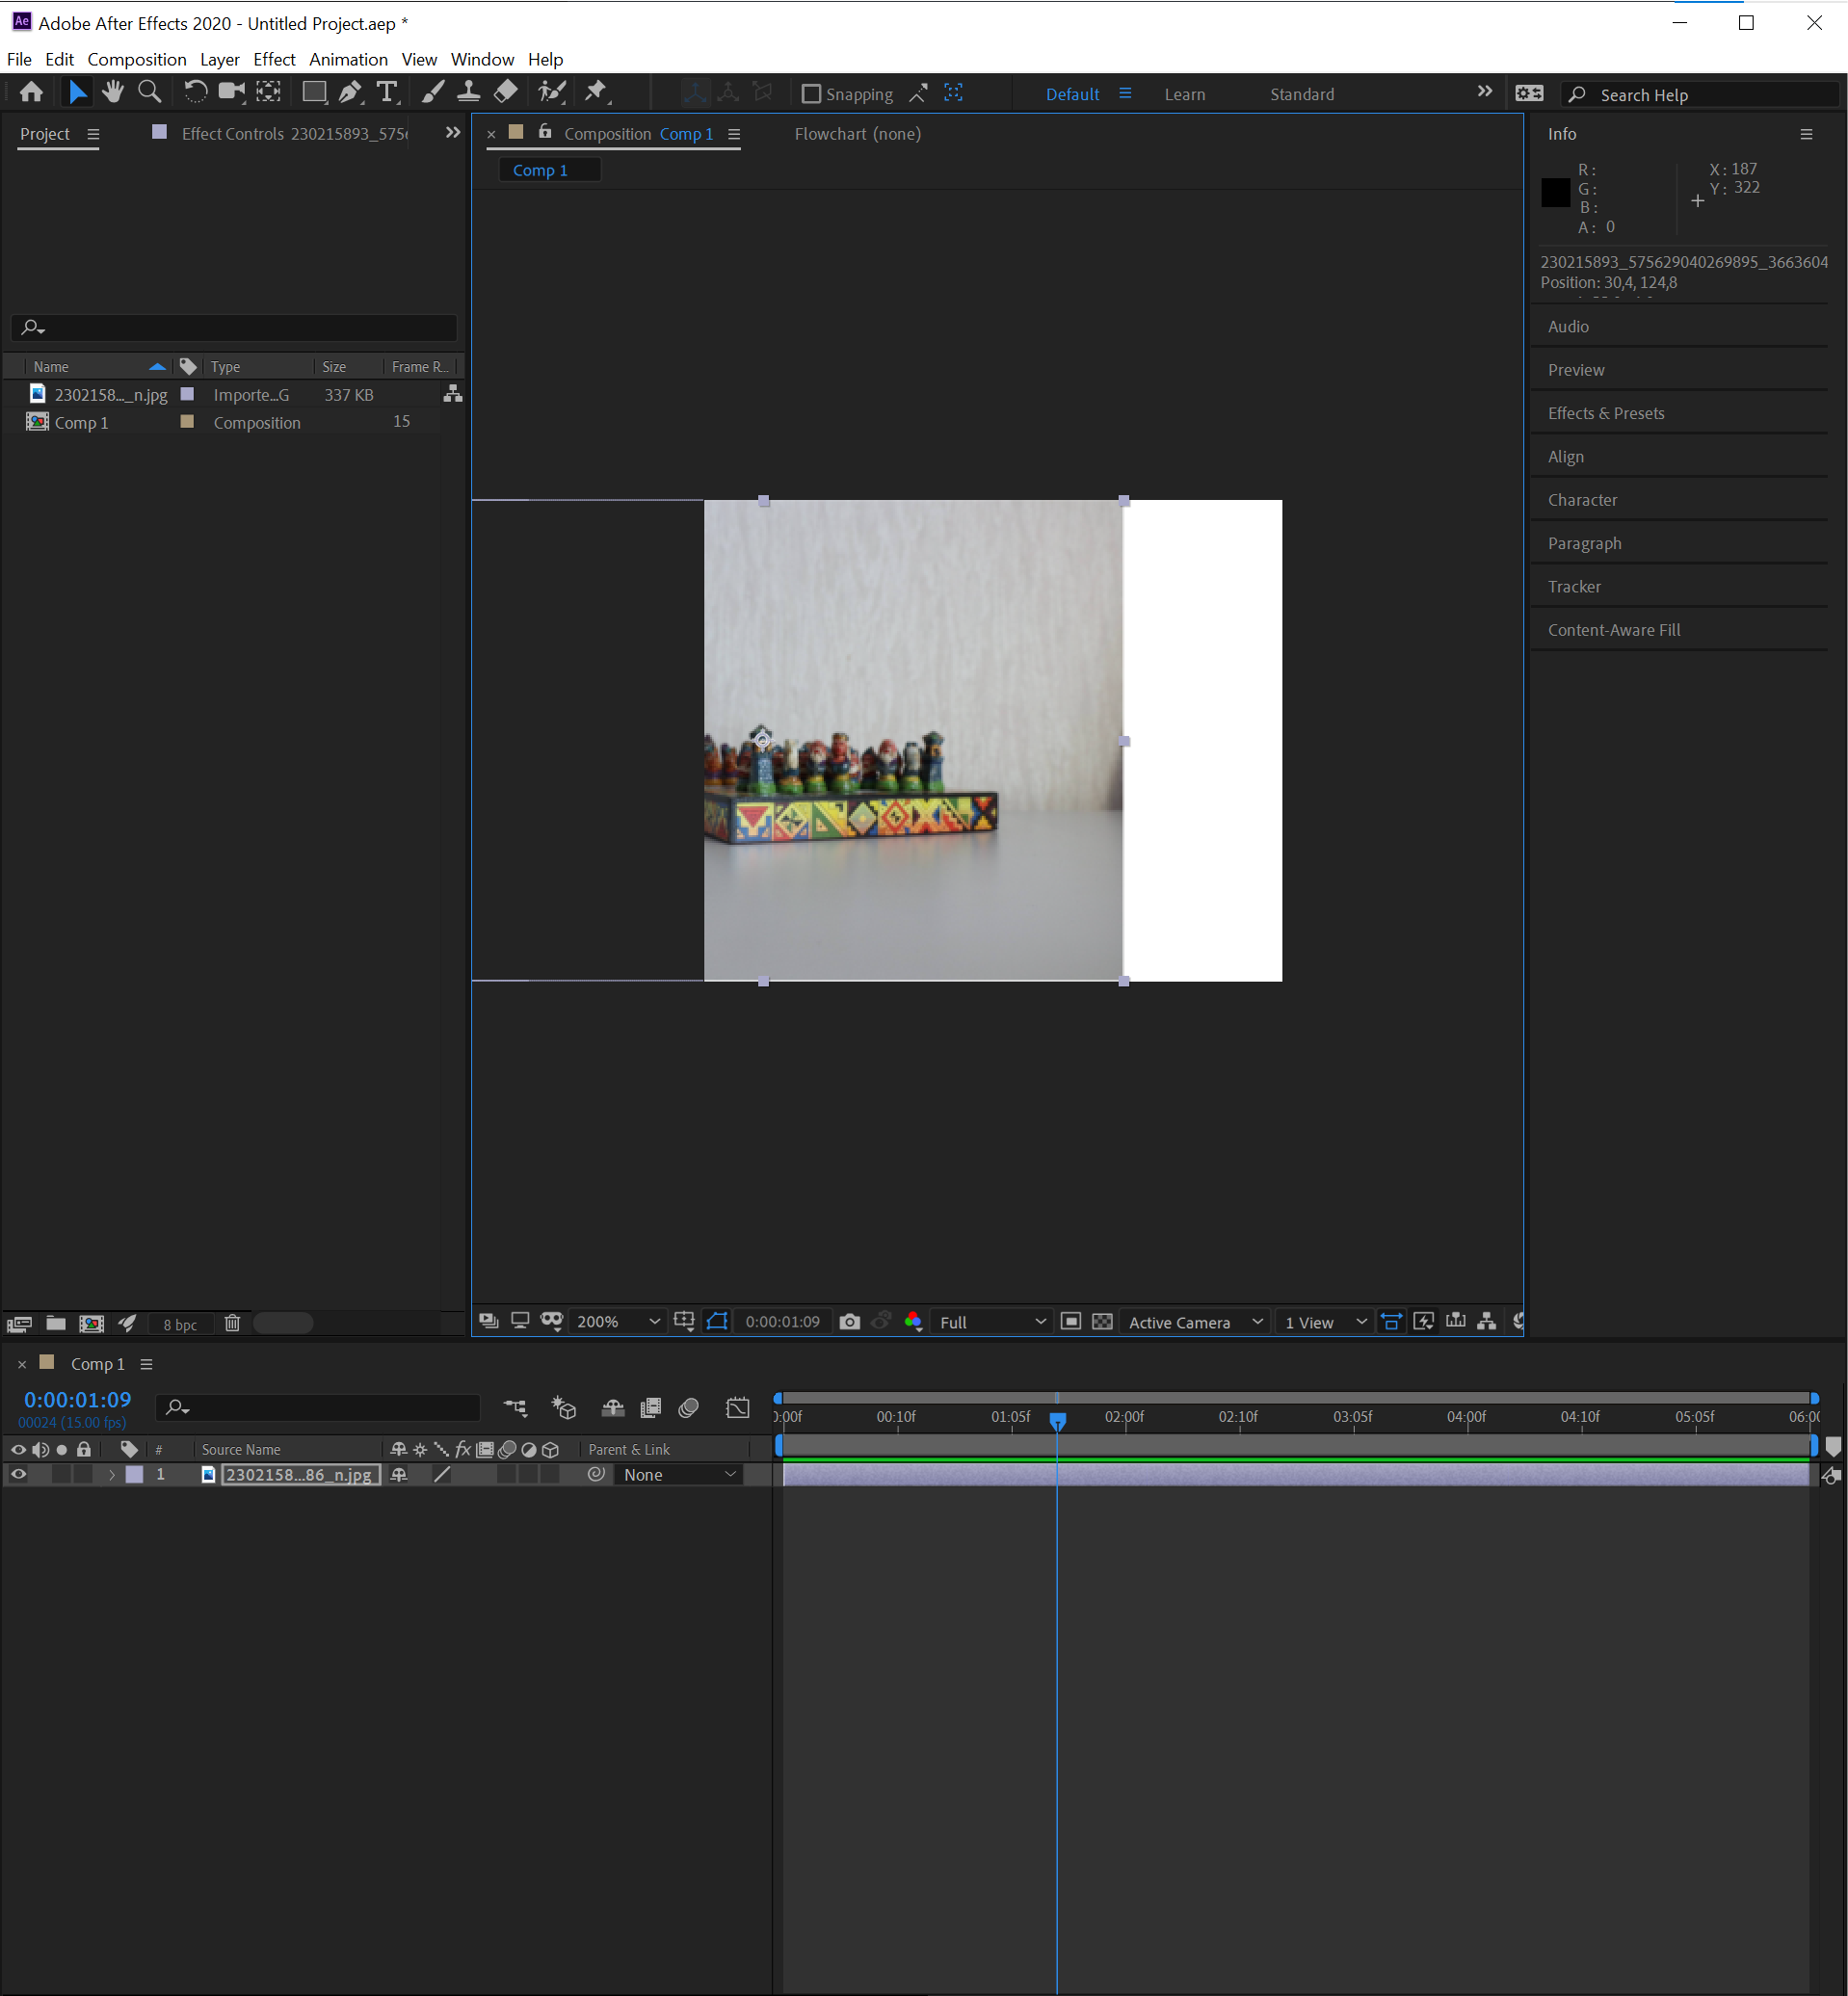Select the Hand tool

pos(113,92)
